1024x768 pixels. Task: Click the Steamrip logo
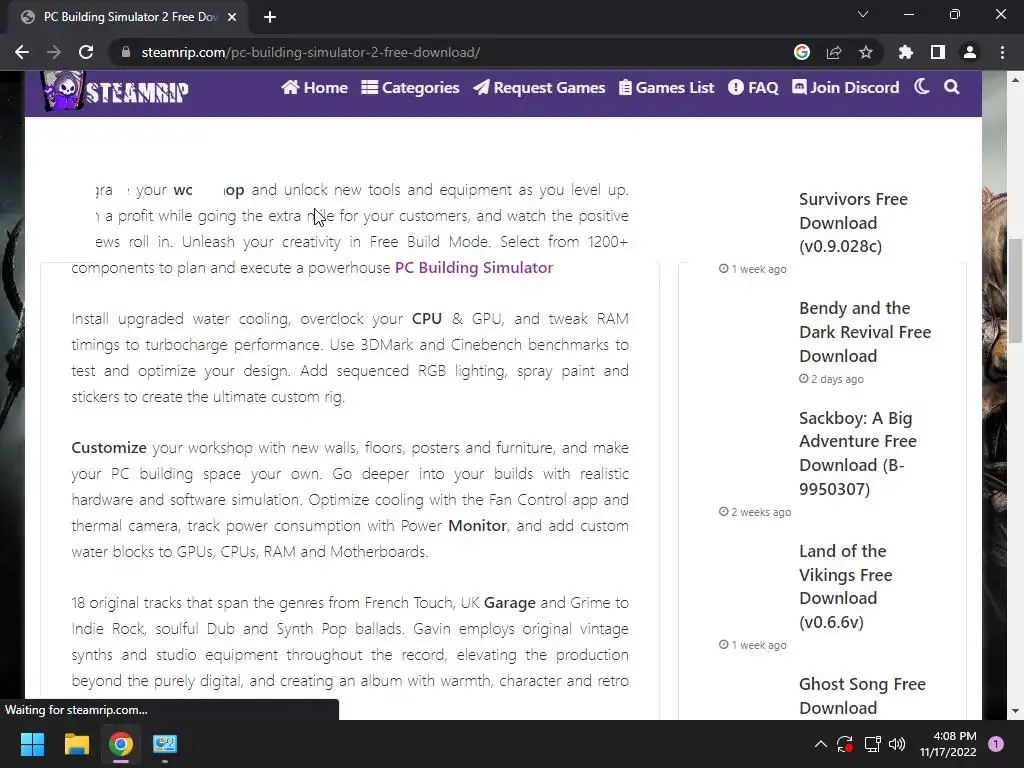tap(115, 91)
